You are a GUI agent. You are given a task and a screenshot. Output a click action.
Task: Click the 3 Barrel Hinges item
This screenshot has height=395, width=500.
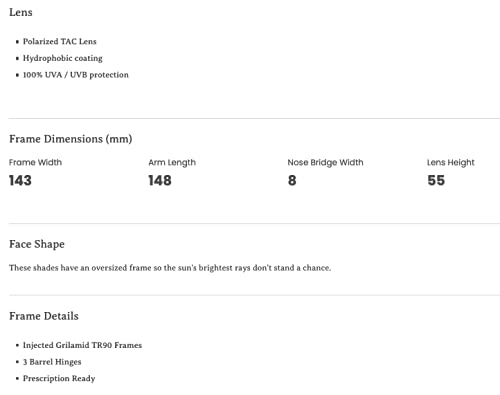(52, 362)
